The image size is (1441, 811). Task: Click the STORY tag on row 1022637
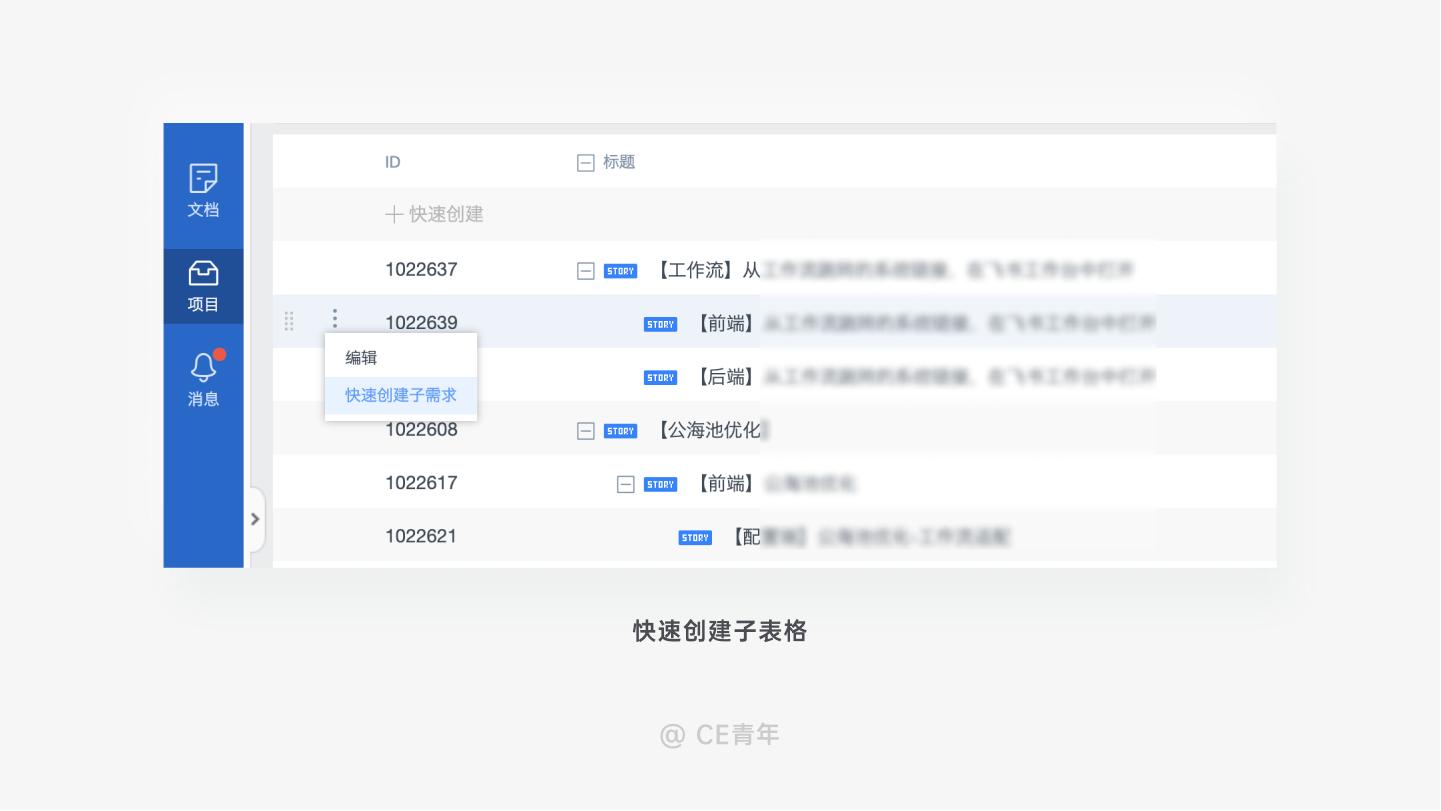point(620,270)
